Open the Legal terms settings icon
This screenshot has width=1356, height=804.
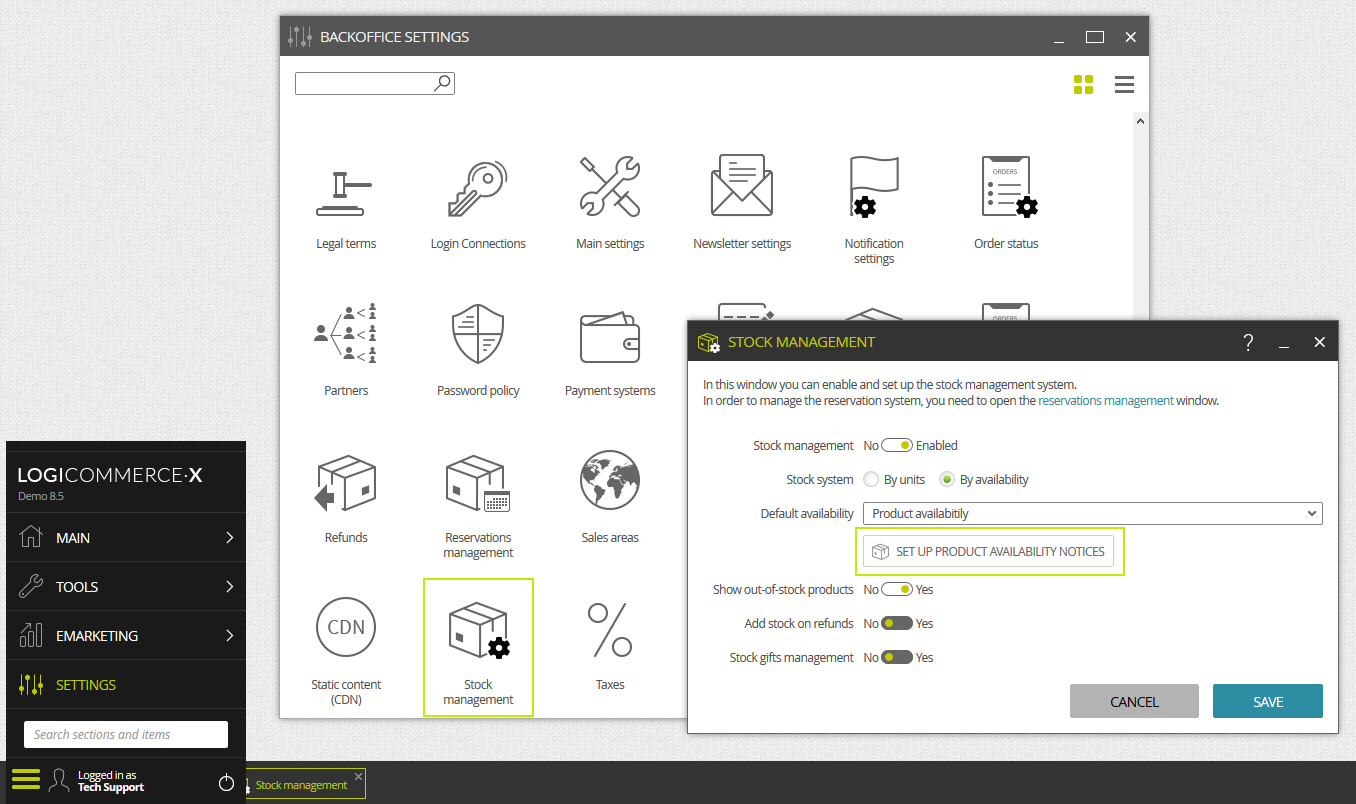pyautogui.click(x=345, y=192)
